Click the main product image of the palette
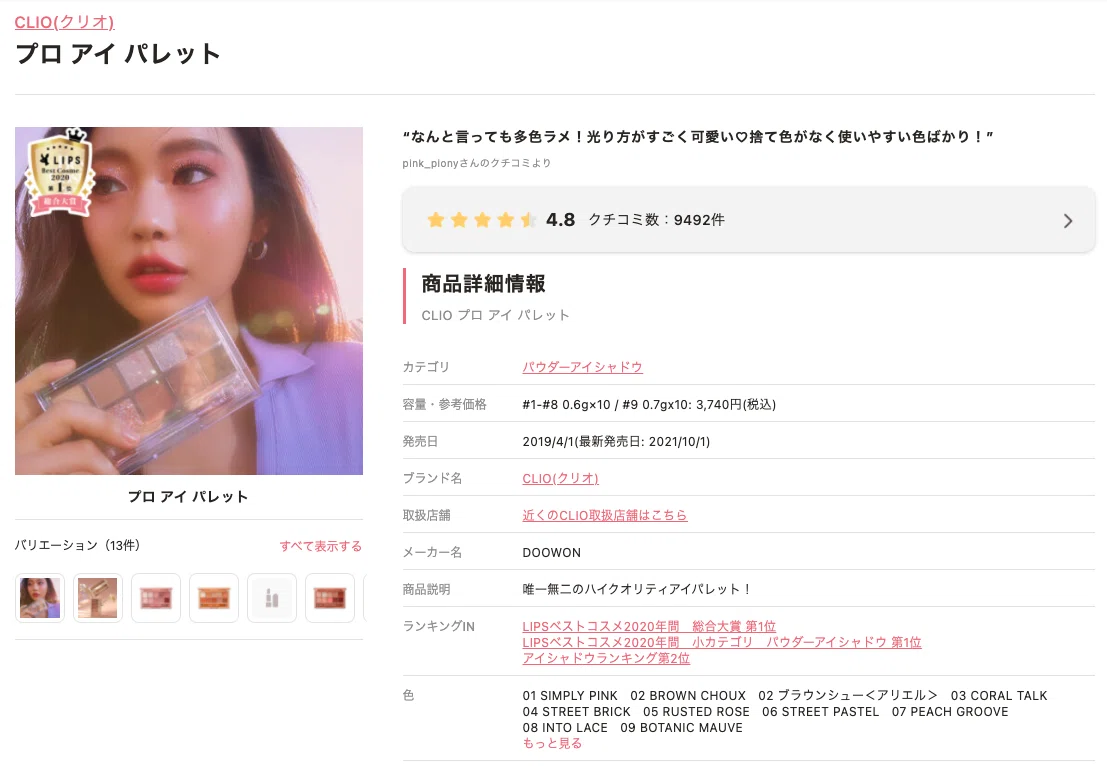Viewport: 1107px width, 766px height. coord(189,301)
